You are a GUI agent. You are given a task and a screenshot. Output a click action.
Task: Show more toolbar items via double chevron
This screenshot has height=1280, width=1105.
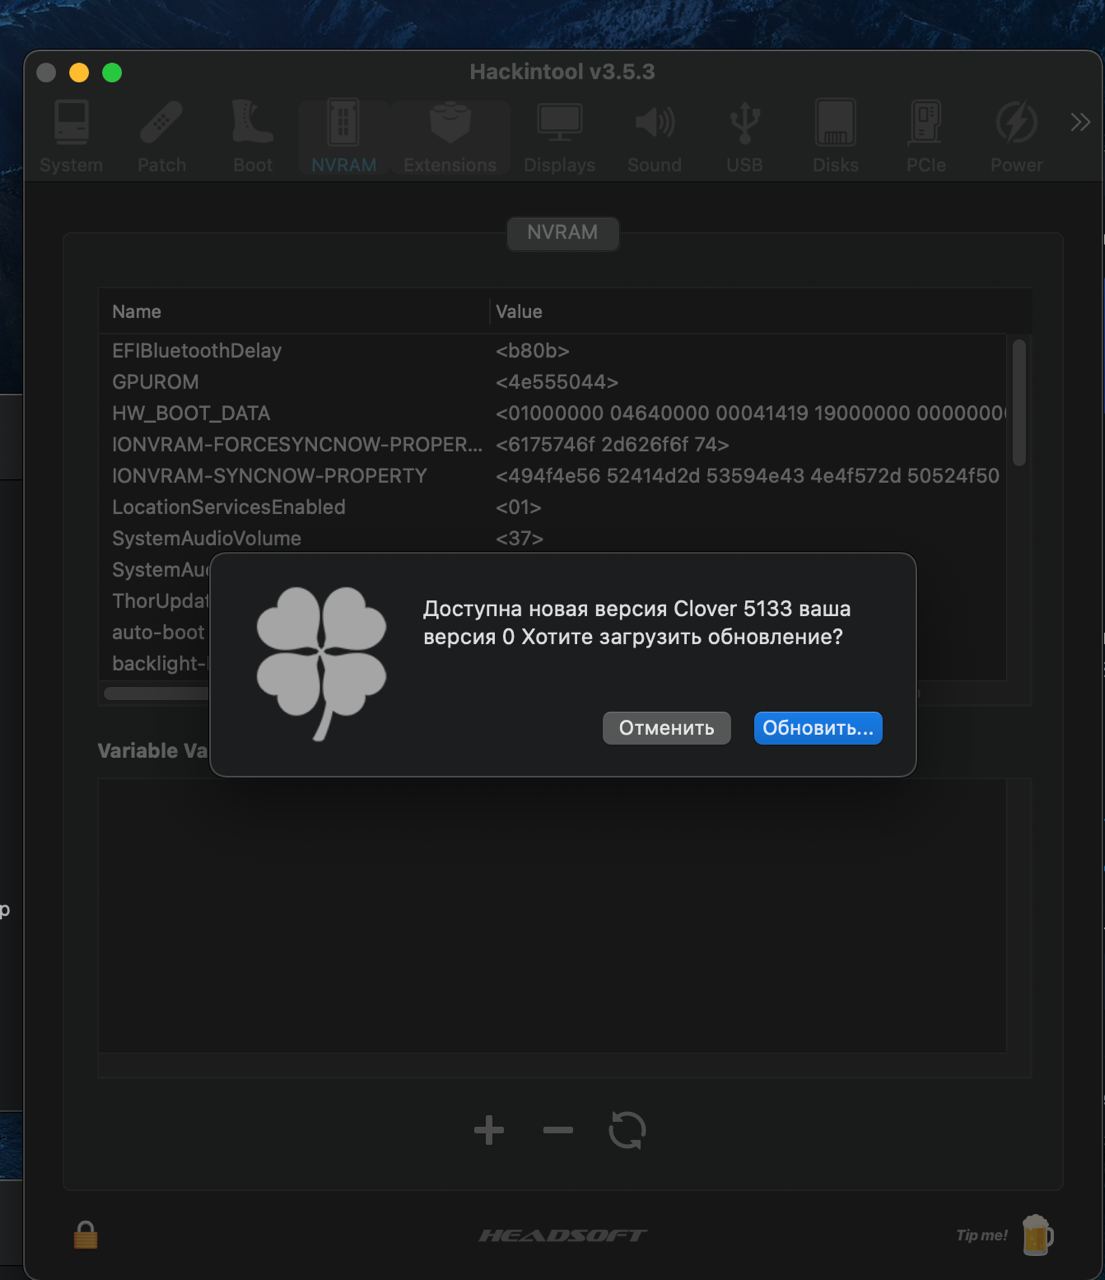[x=1080, y=122]
